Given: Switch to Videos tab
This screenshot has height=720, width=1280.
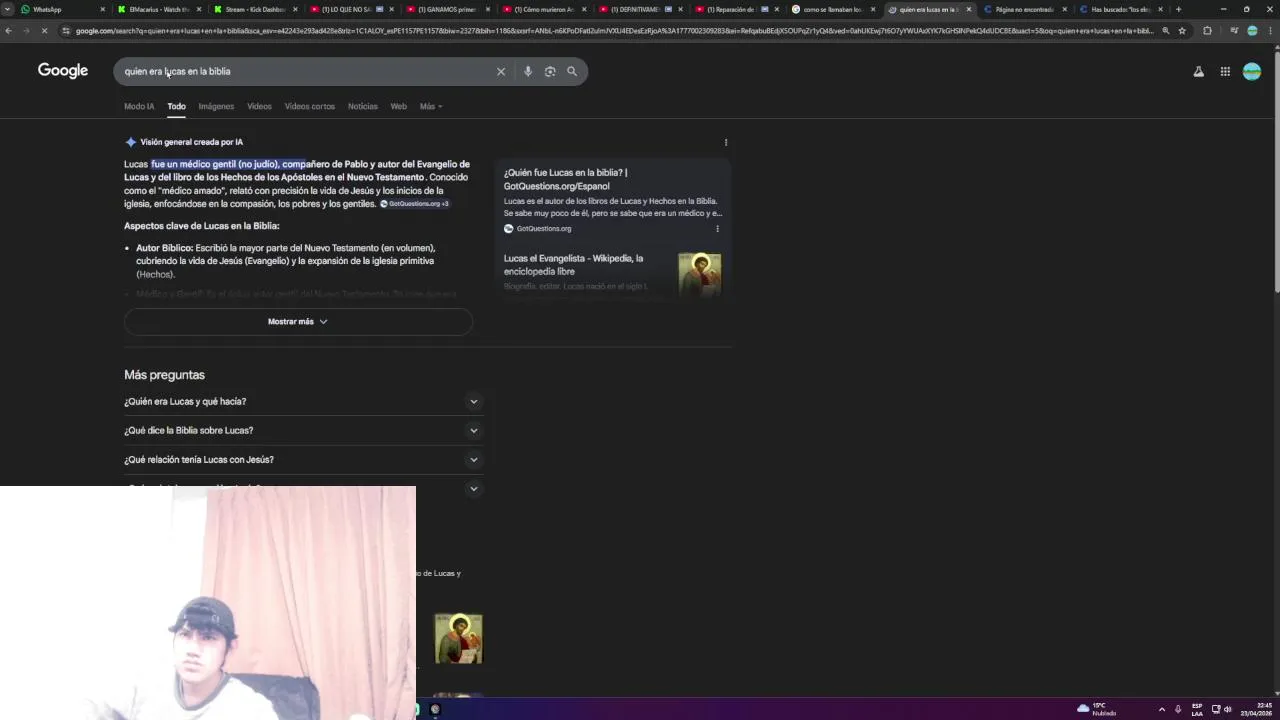Looking at the screenshot, I should point(259,106).
